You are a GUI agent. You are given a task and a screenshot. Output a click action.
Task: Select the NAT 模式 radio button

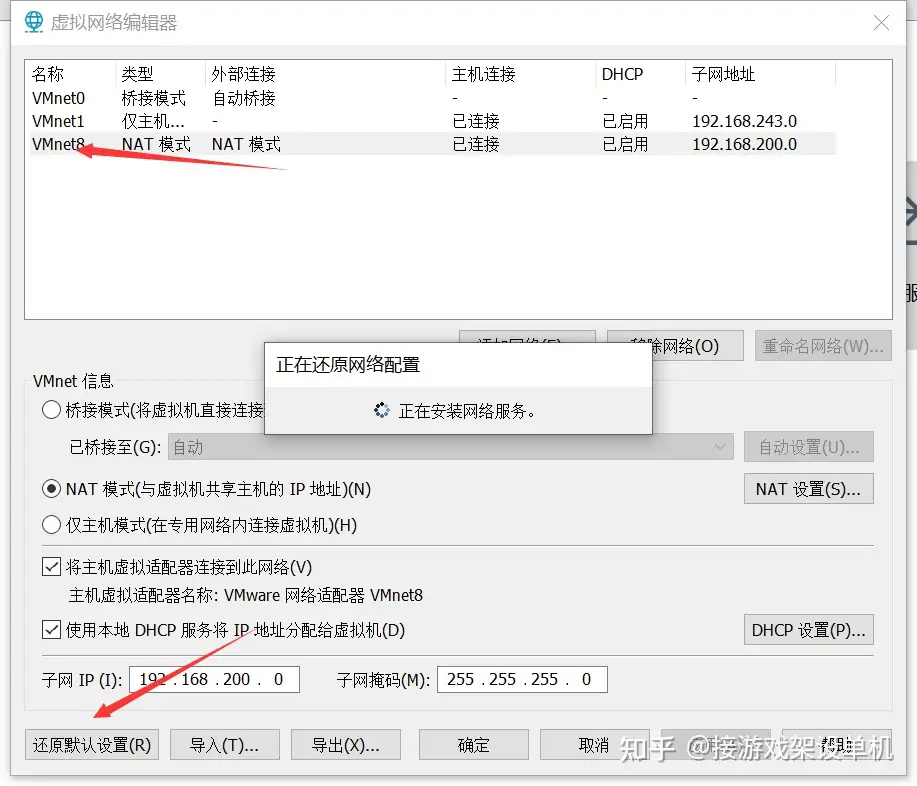pyautogui.click(x=51, y=489)
